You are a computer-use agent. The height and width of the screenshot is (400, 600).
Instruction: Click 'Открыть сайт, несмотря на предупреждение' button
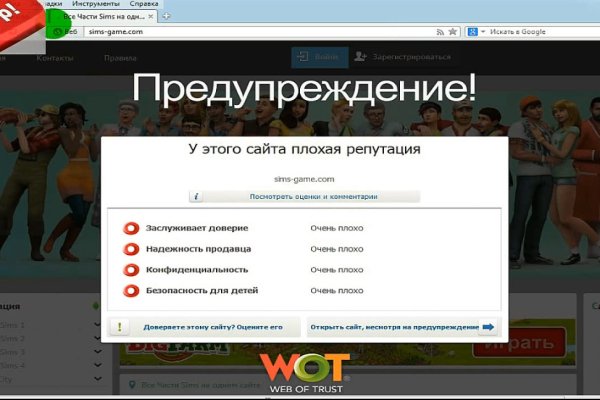pyautogui.click(x=394, y=327)
